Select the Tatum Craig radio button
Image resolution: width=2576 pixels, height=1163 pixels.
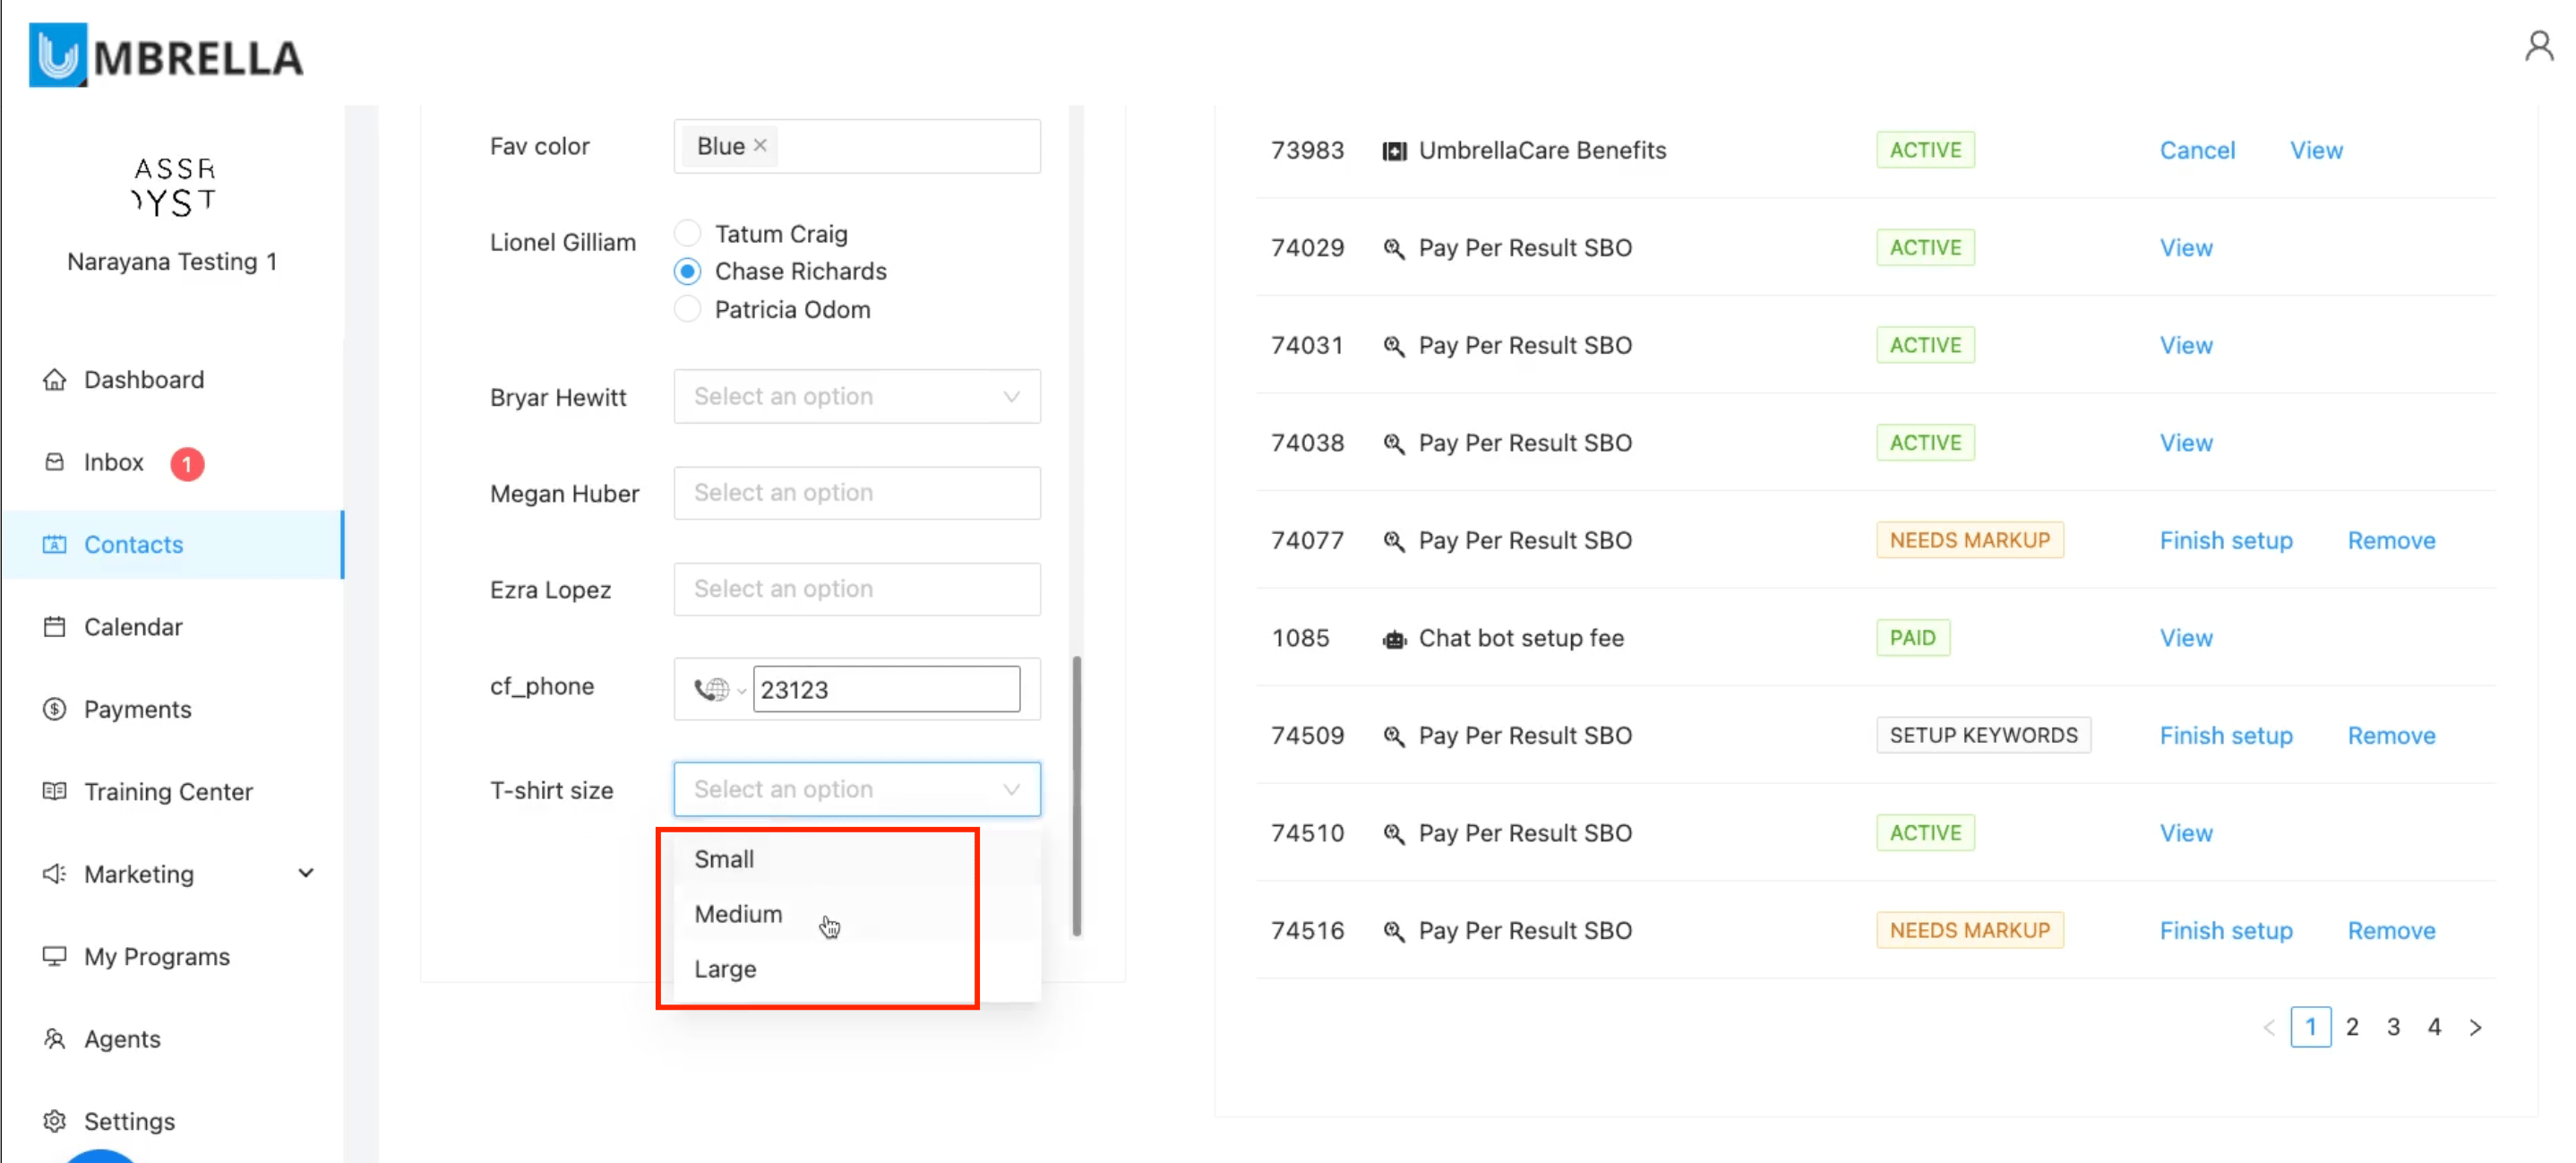coord(687,233)
